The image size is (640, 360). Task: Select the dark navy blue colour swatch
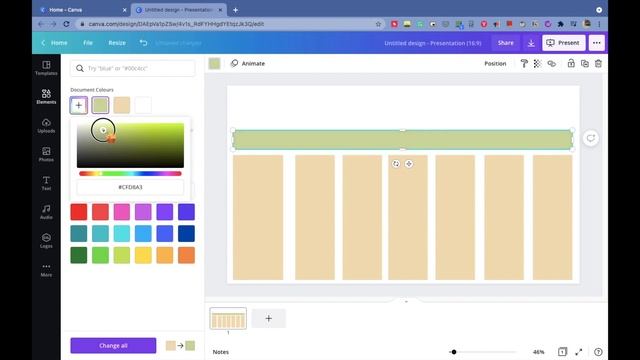(186, 233)
